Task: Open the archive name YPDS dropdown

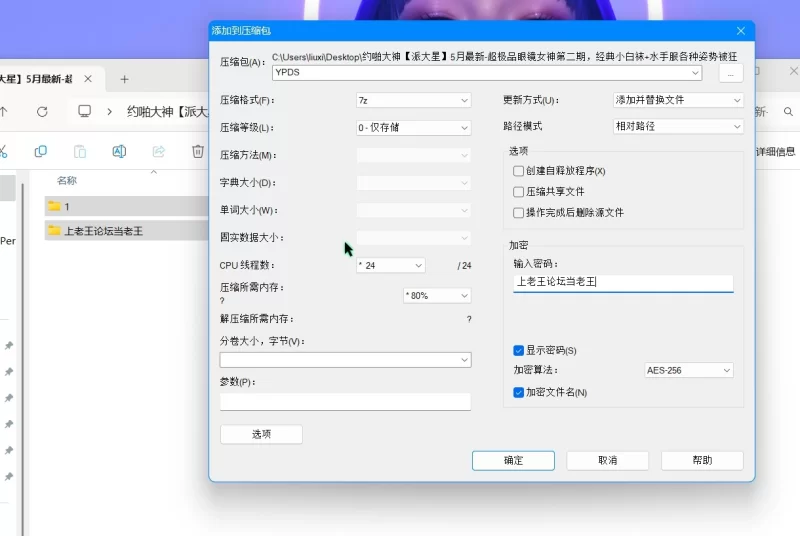Action: (487, 72)
